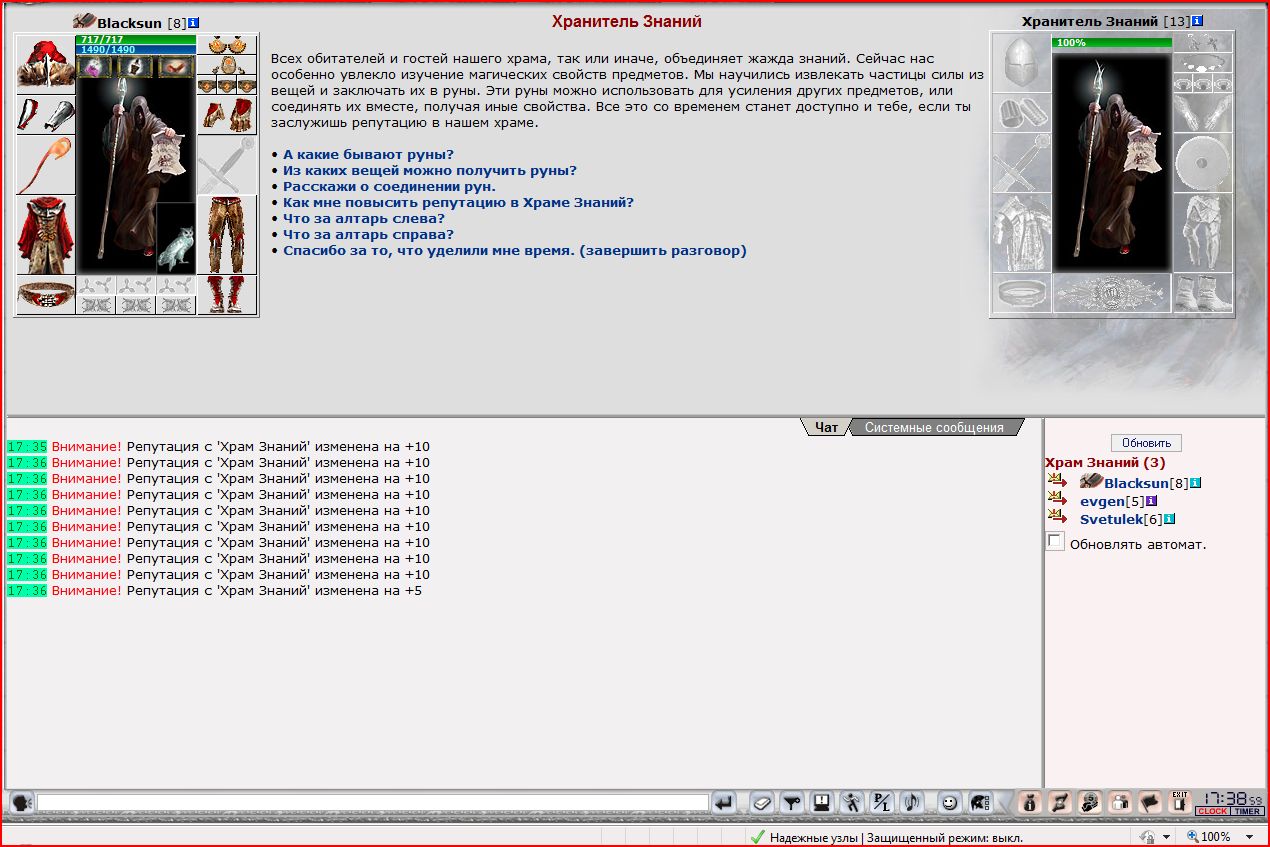Click private message arrow next to Svetulek
Image resolution: width=1270 pixels, height=847 pixels.
(x=1057, y=517)
